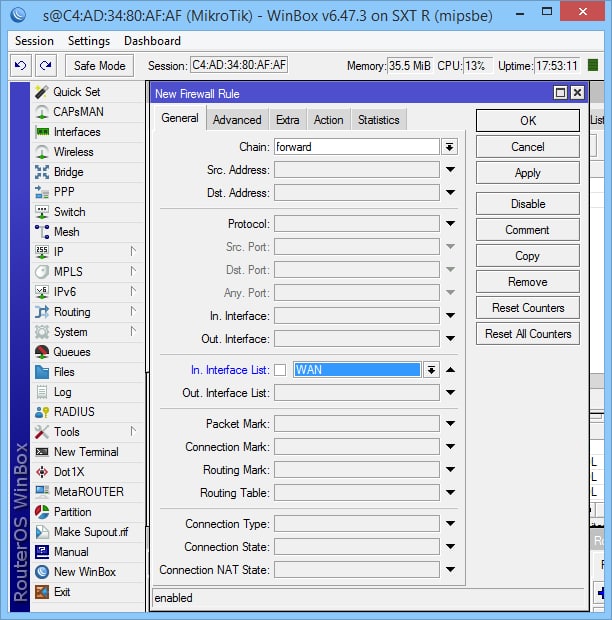This screenshot has width=612, height=620.
Task: Click the Comment button
Action: (528, 230)
